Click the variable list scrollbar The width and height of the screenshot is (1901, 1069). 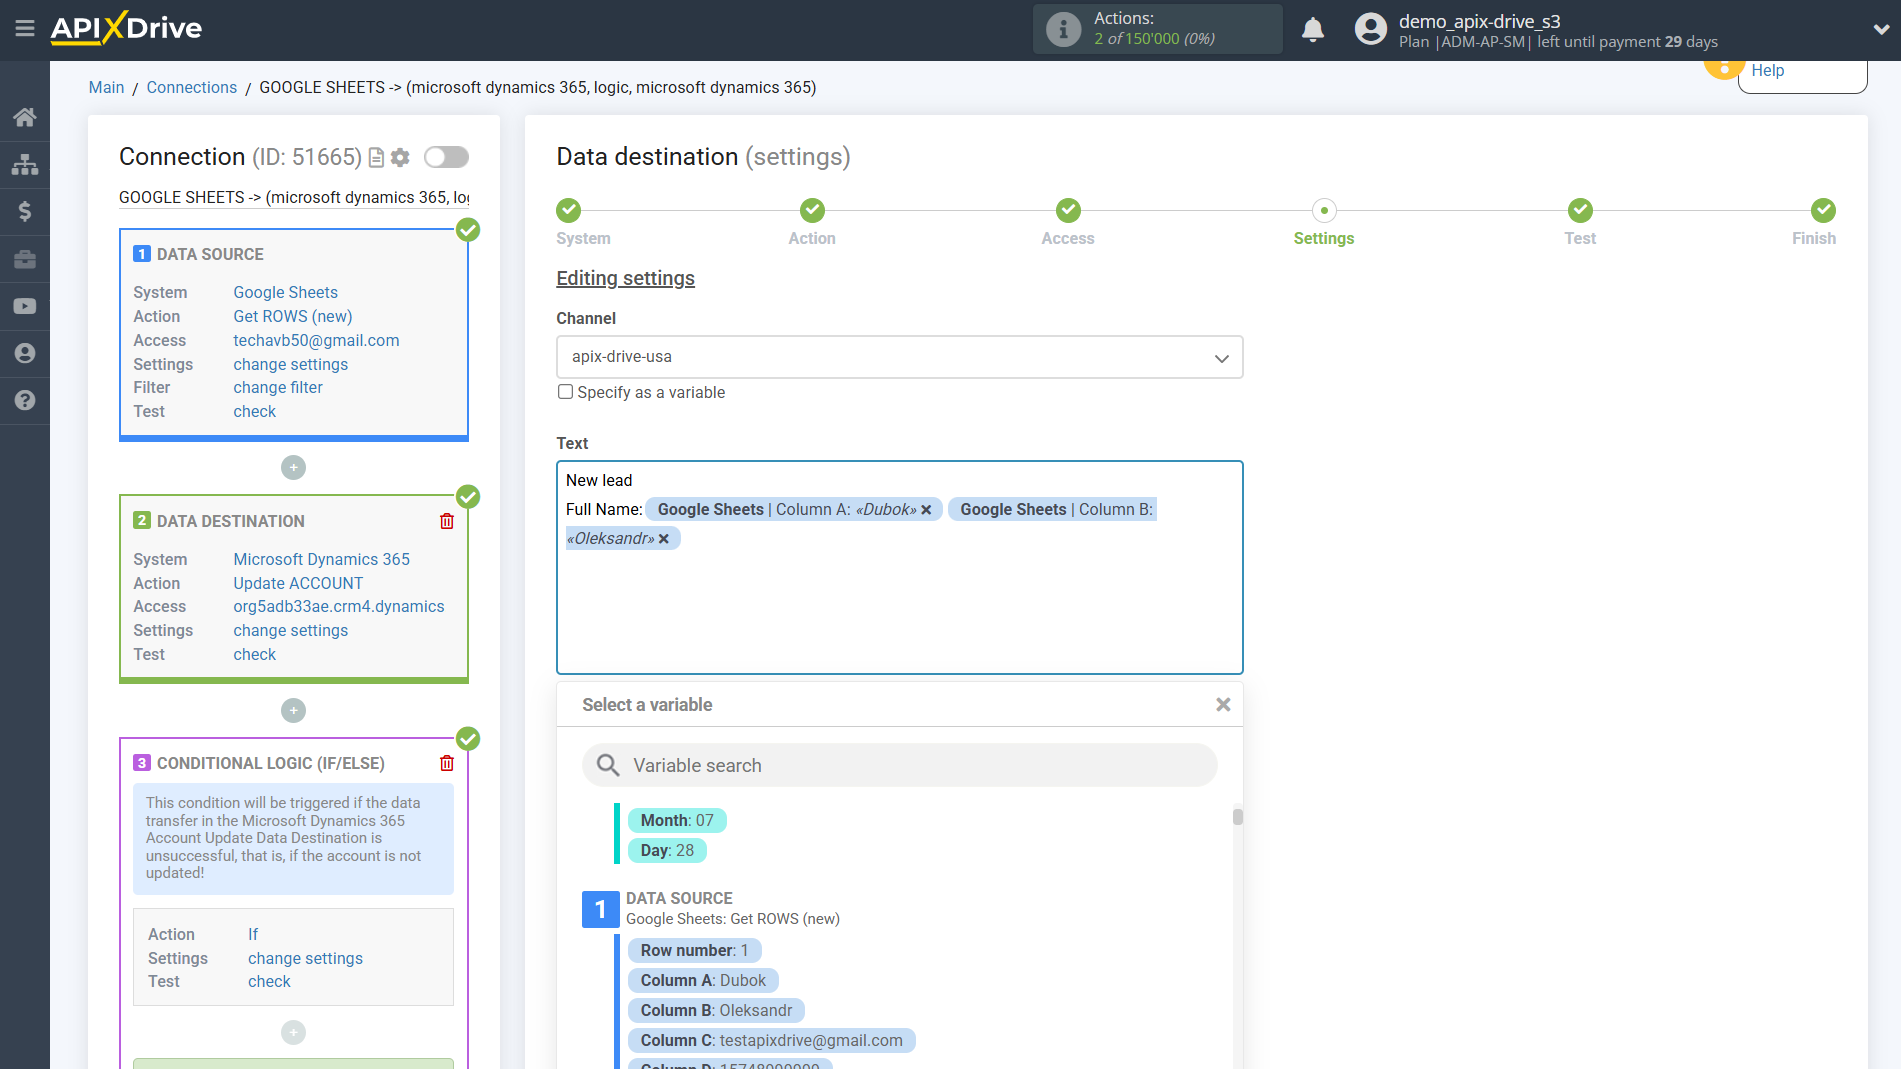[1237, 817]
